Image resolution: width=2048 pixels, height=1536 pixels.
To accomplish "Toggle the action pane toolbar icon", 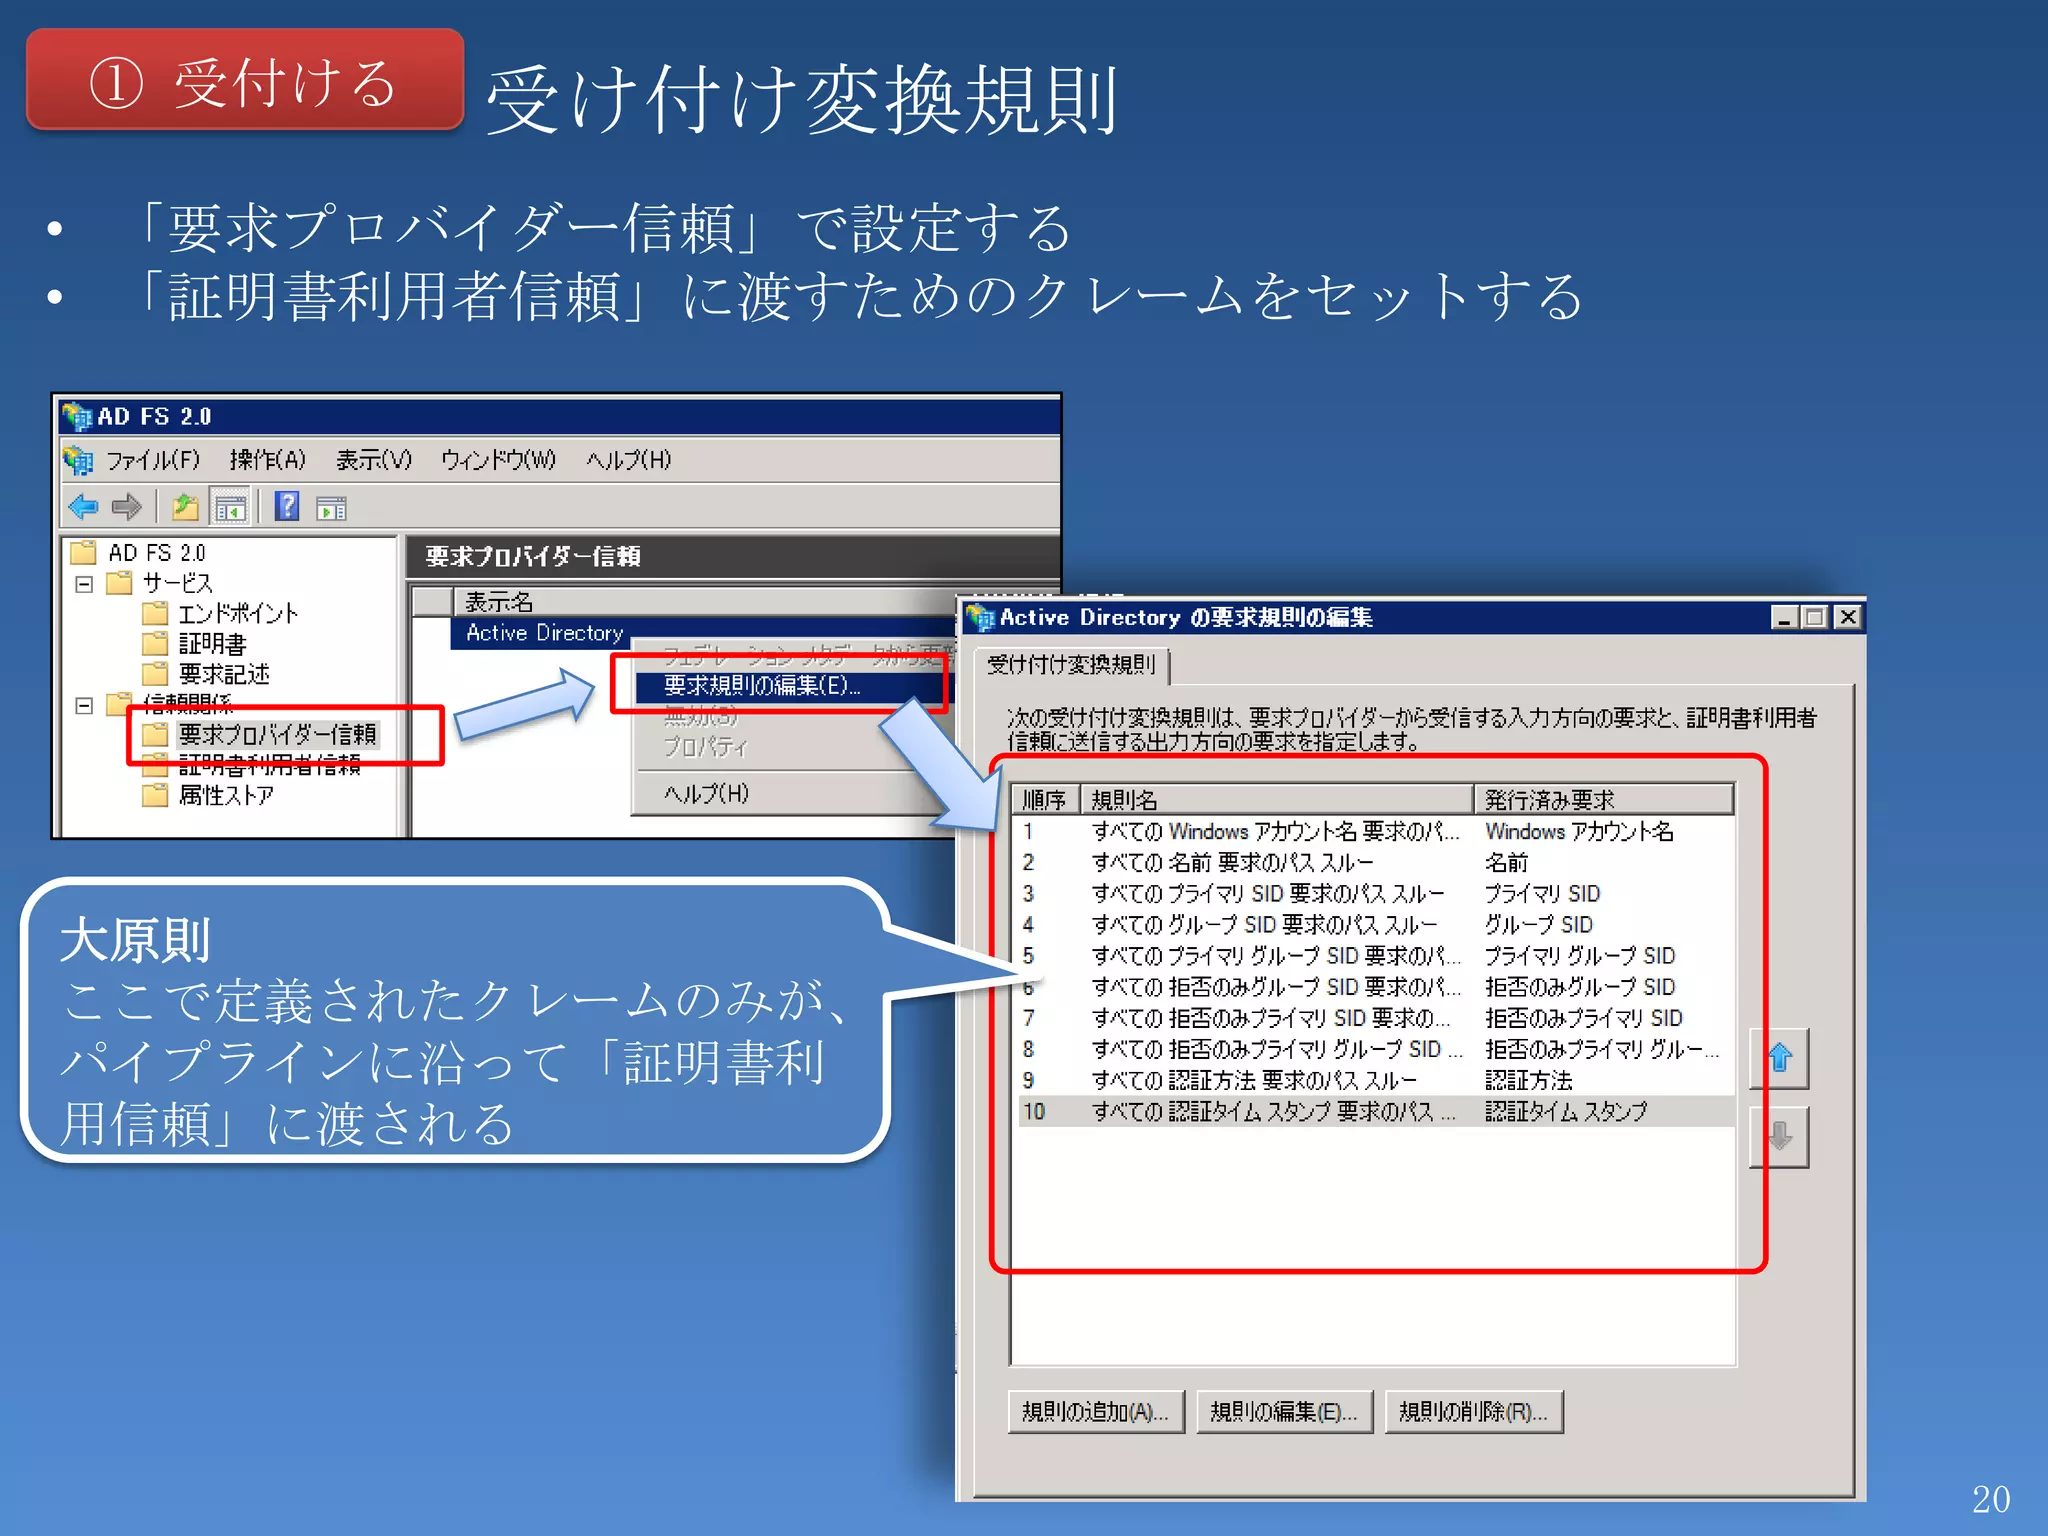I will click(x=331, y=509).
